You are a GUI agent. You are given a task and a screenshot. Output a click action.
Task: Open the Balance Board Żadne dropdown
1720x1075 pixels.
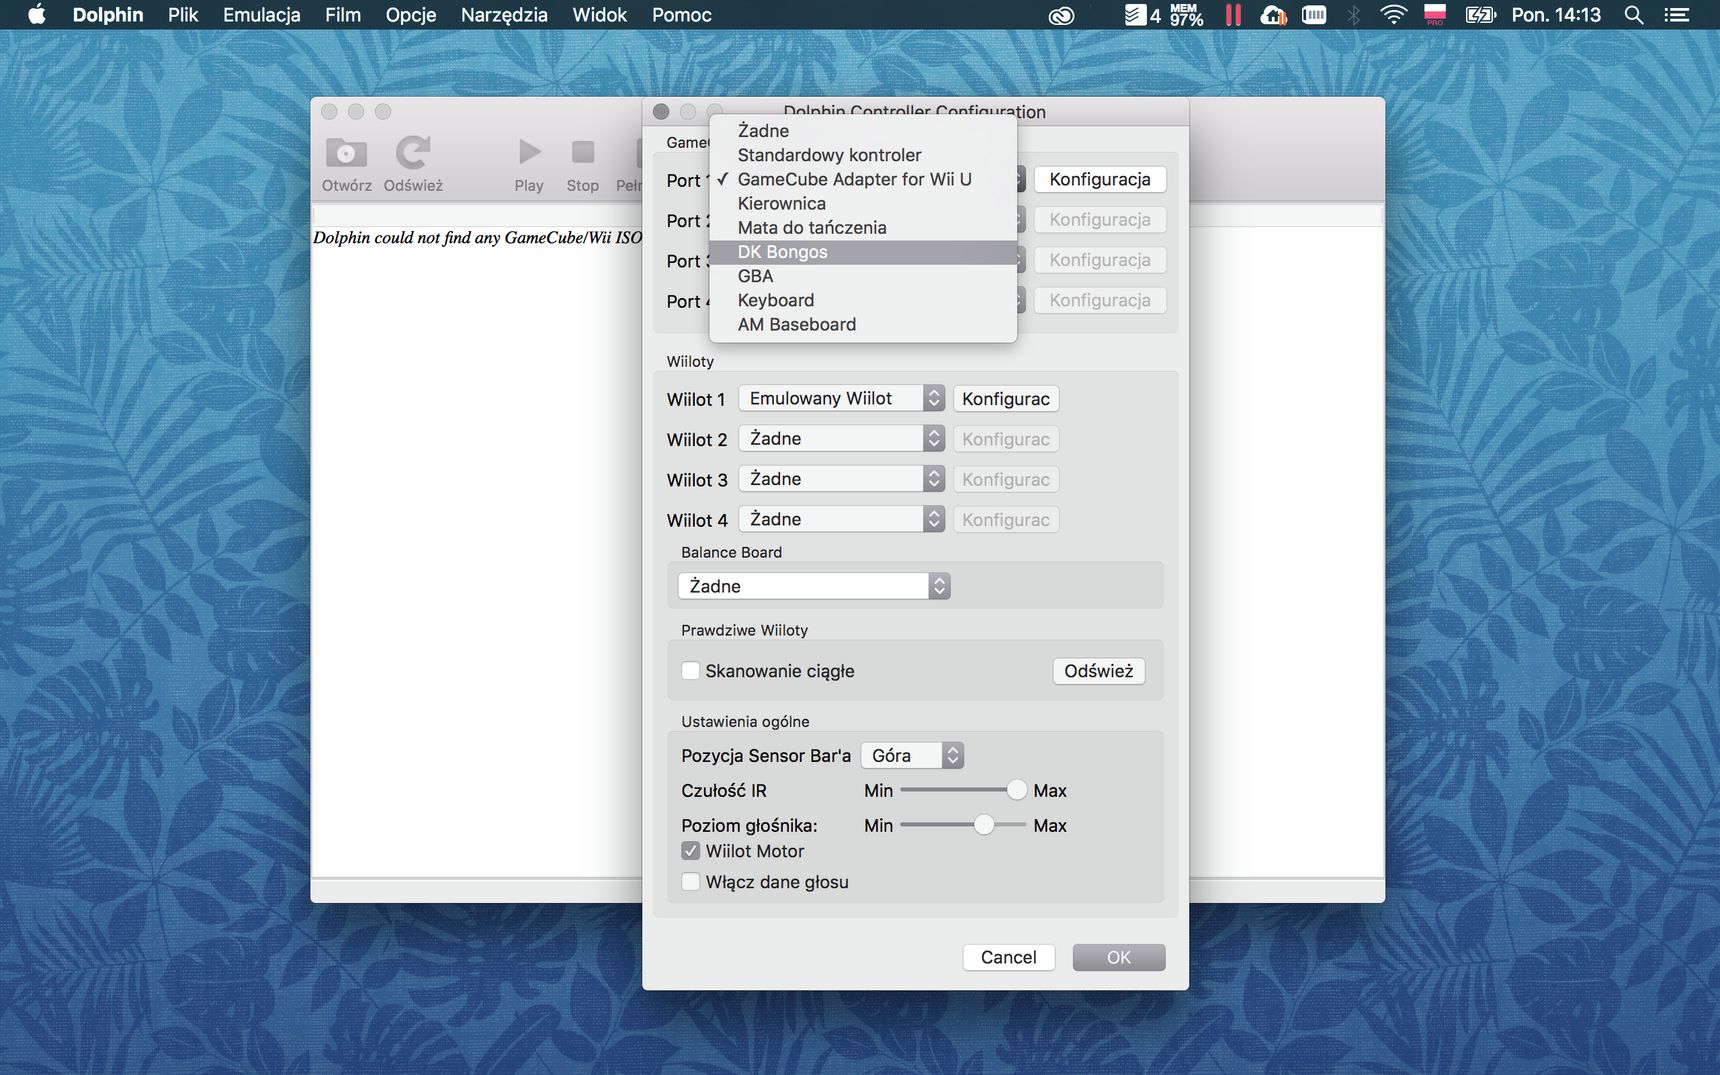(814, 586)
